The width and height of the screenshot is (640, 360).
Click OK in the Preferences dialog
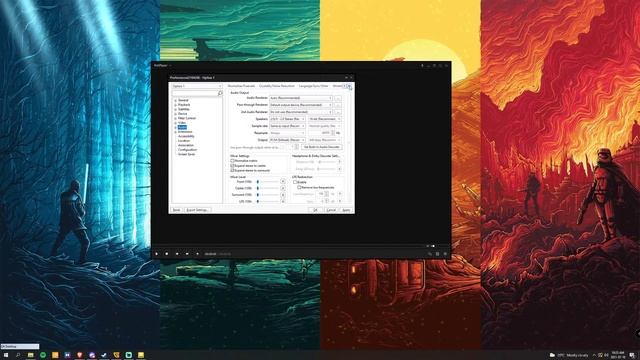(315, 210)
